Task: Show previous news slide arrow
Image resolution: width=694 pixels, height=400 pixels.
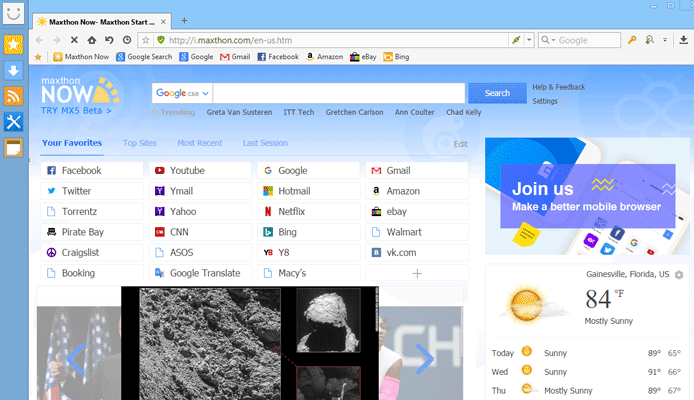Action: coord(76,359)
